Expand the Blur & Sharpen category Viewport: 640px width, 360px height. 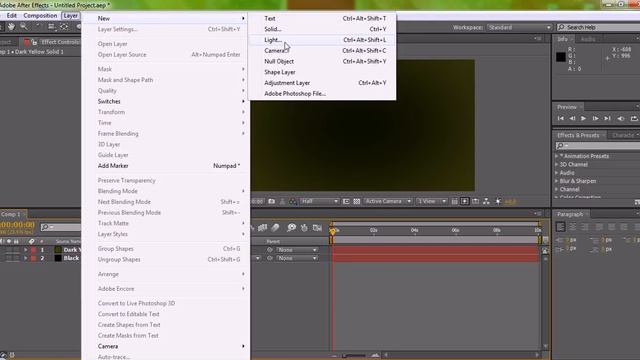[x=557, y=181]
